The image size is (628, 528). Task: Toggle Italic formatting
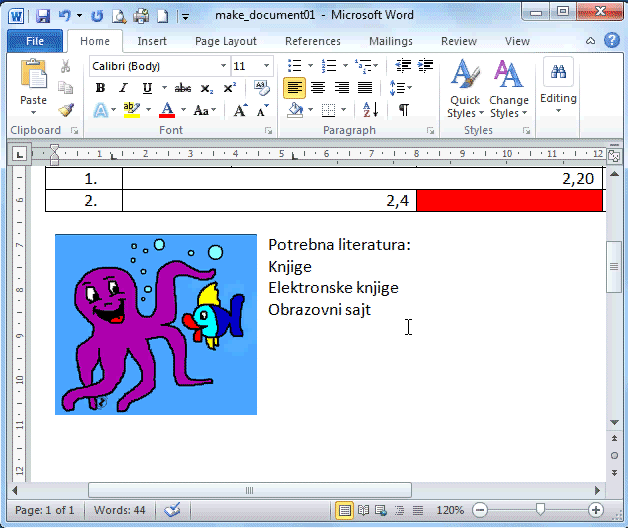coord(124,88)
